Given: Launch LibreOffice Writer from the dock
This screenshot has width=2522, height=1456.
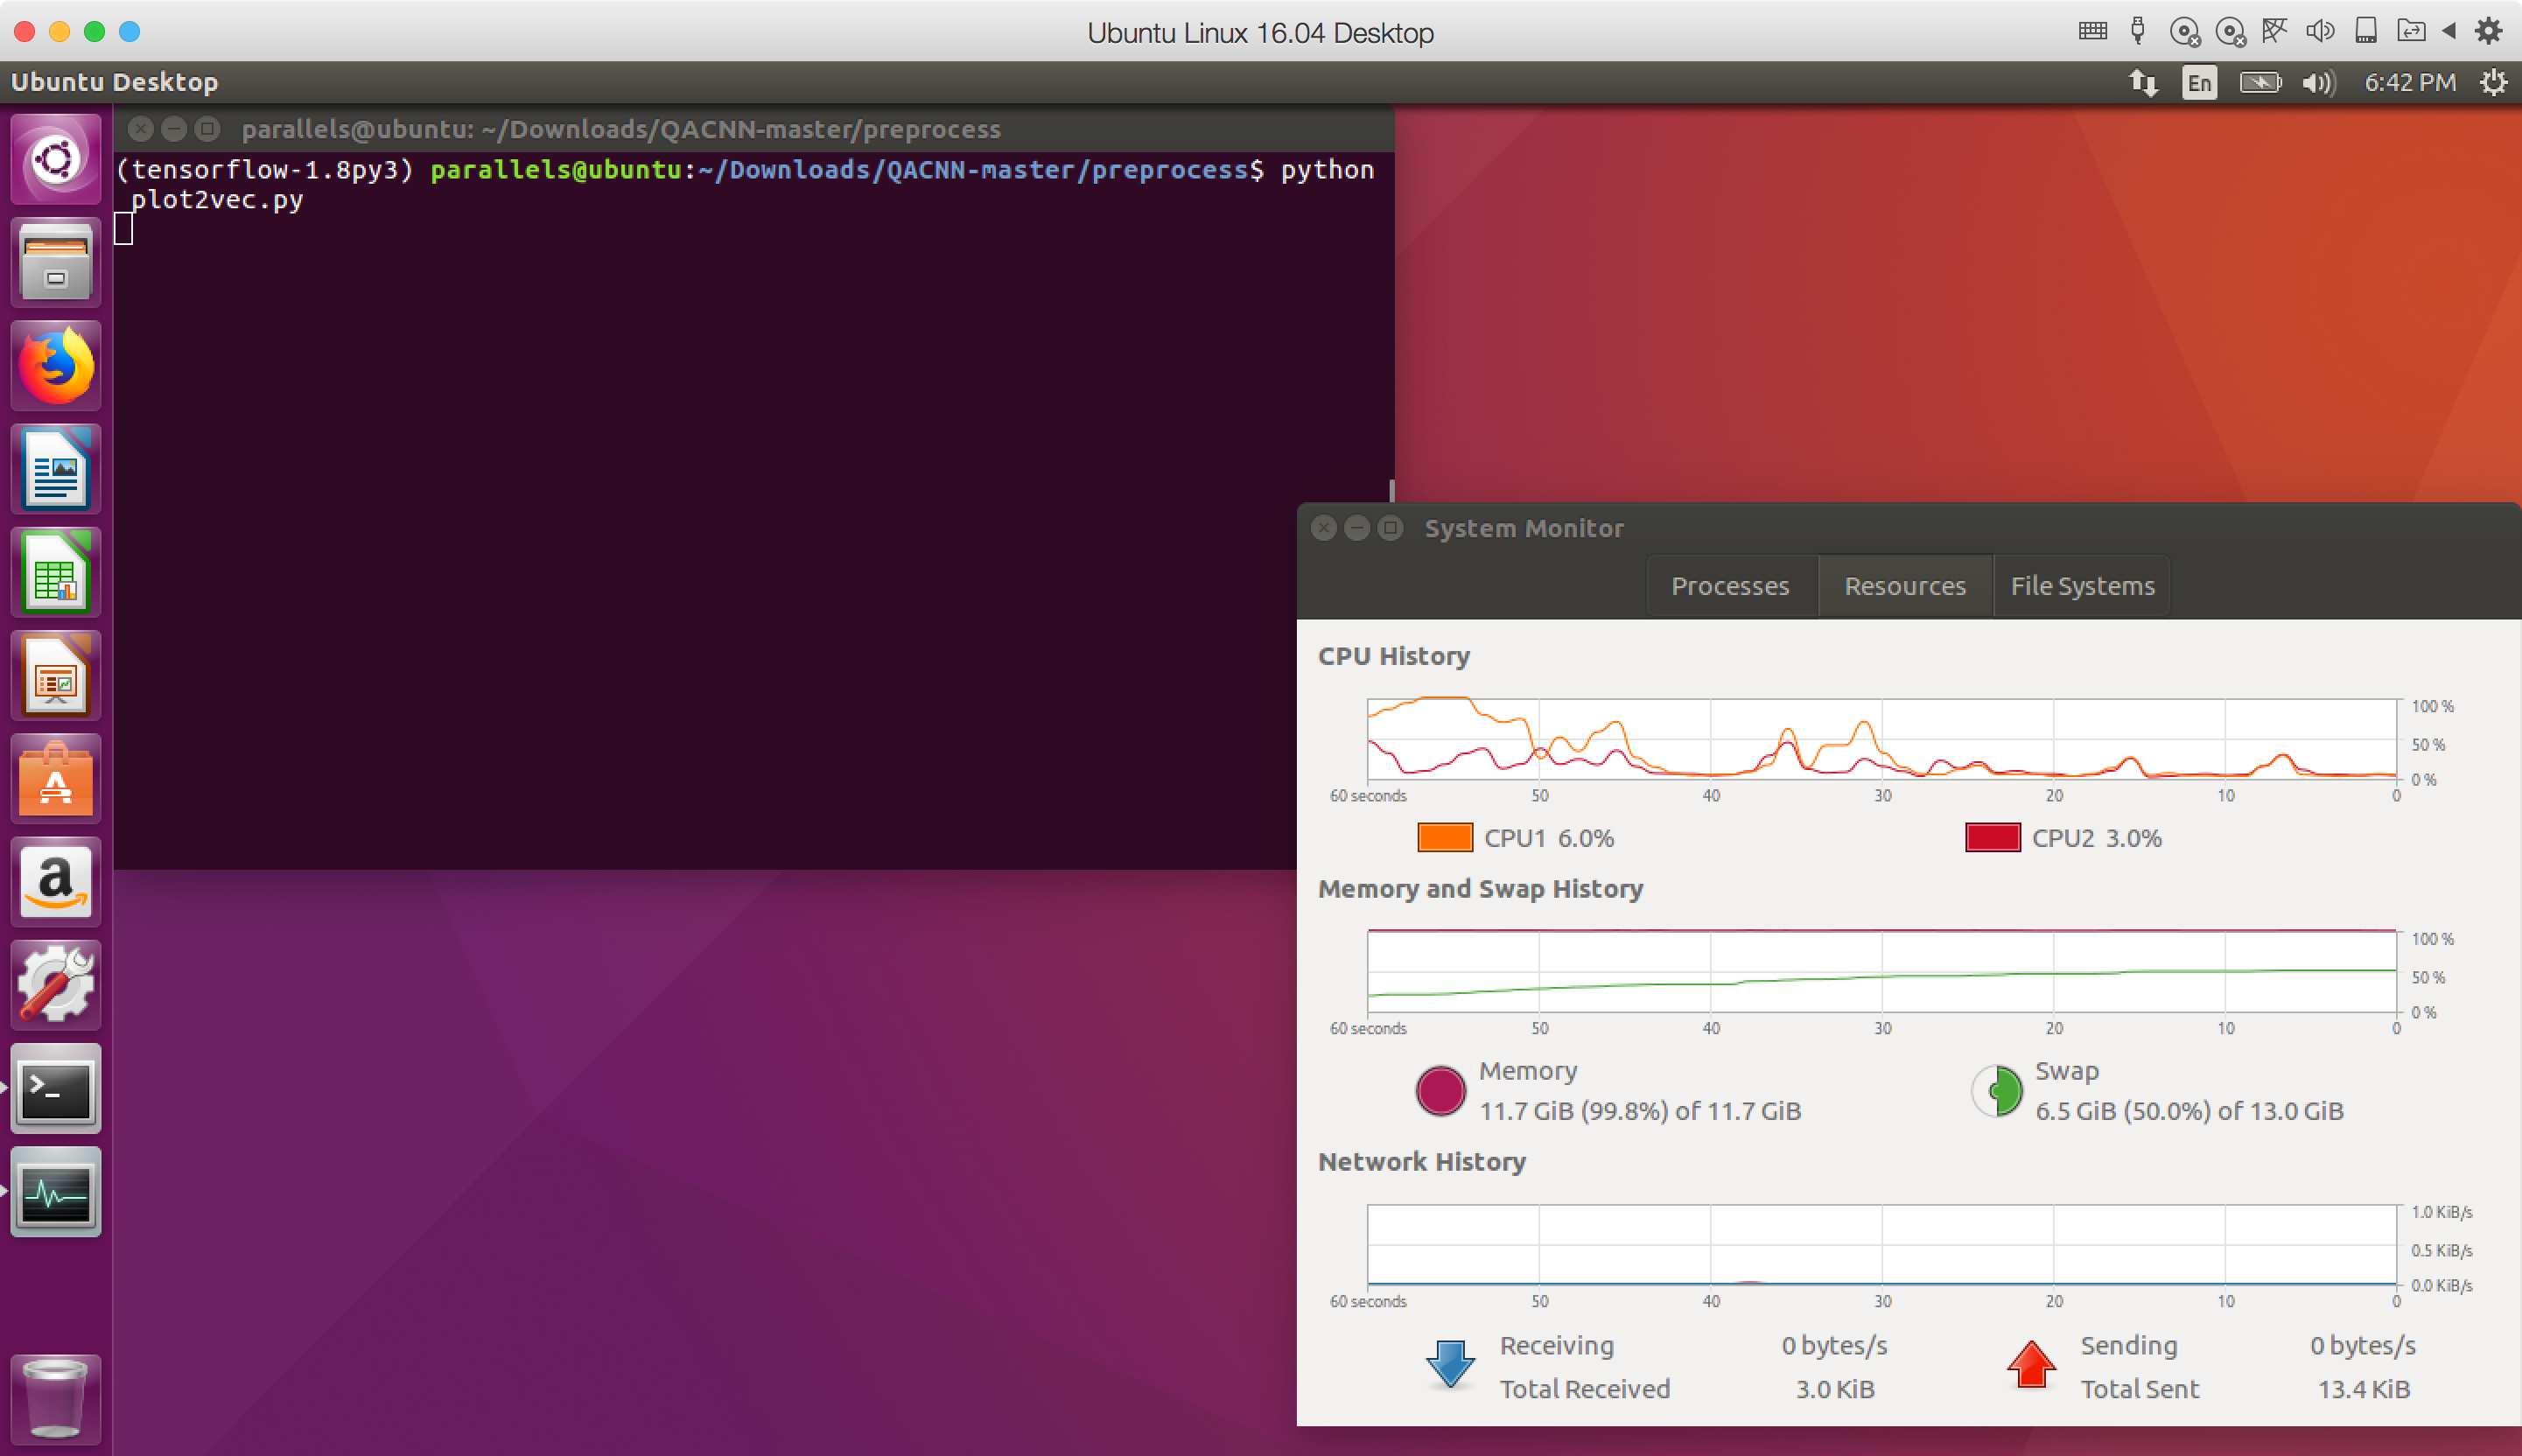Looking at the screenshot, I should 56,469.
